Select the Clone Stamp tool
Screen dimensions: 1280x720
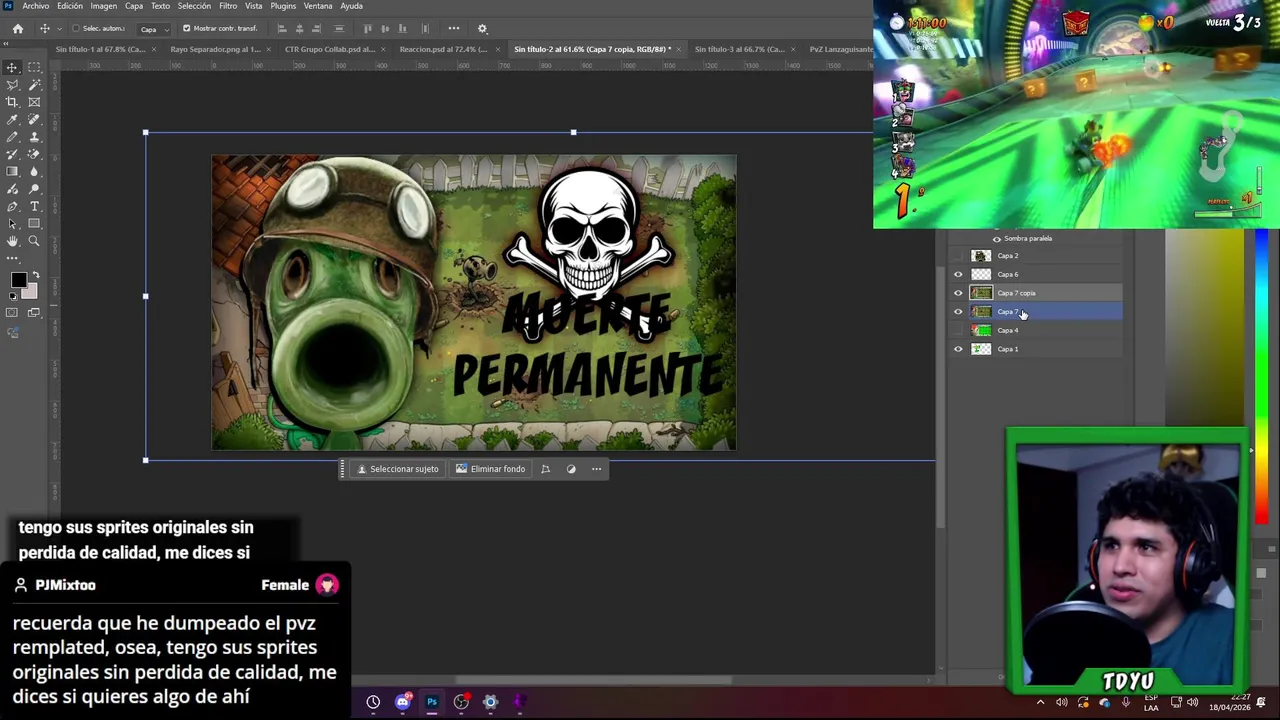click(34, 137)
